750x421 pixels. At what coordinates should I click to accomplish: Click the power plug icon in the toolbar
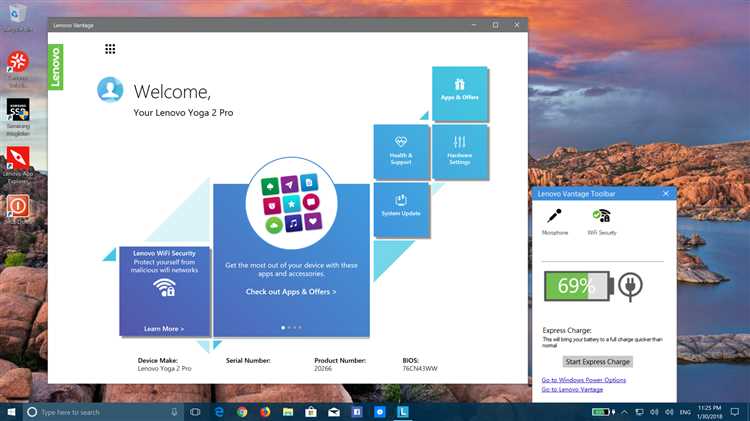(630, 286)
